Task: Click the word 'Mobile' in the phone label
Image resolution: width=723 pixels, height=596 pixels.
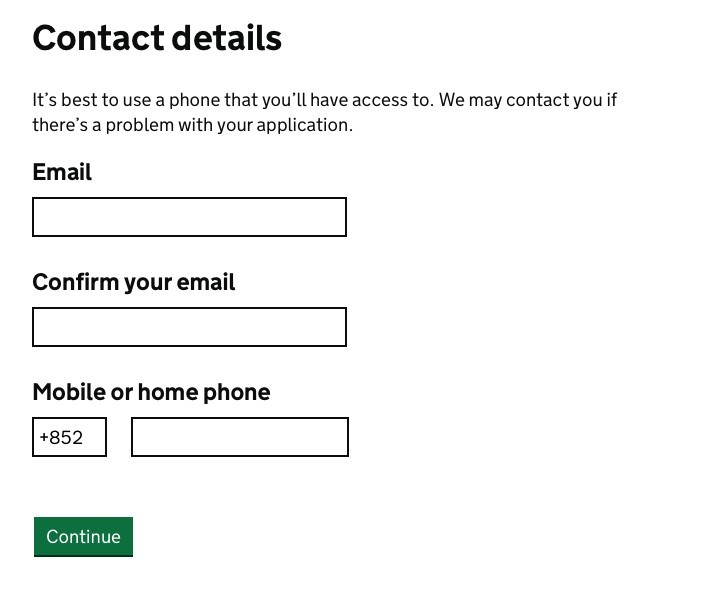Action: 67,392
